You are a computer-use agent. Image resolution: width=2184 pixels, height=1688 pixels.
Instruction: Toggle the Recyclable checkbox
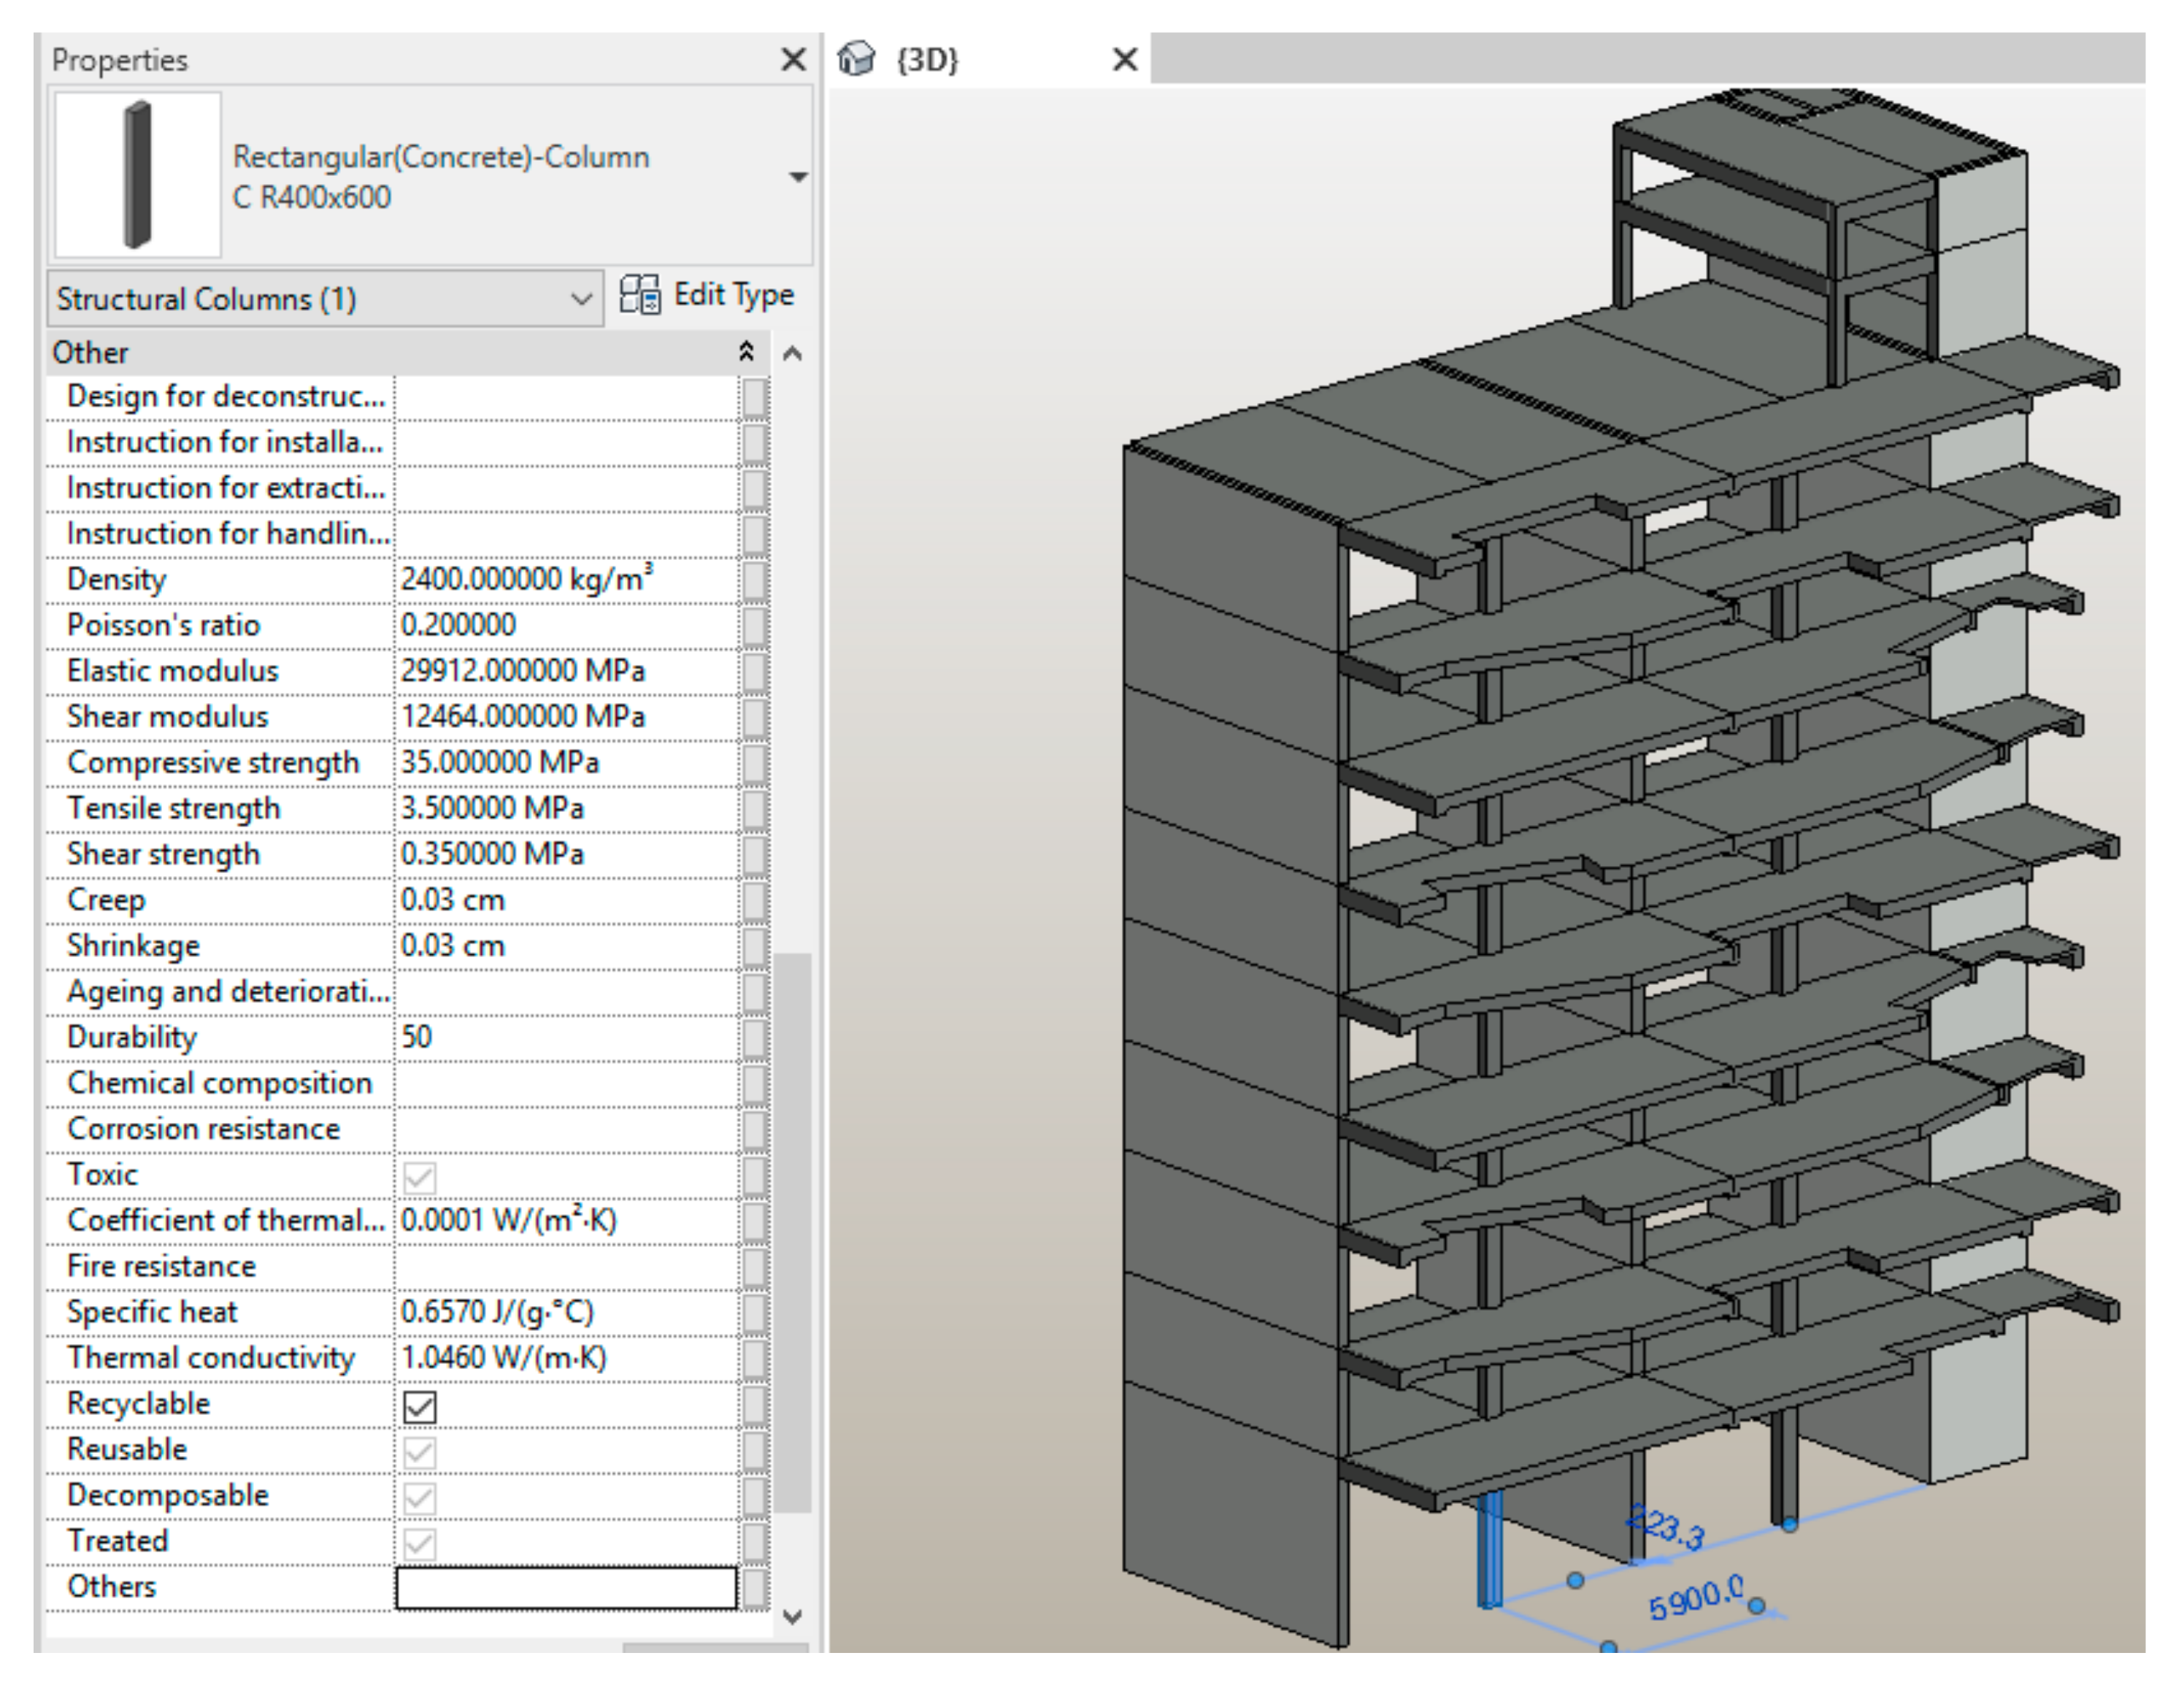(420, 1406)
